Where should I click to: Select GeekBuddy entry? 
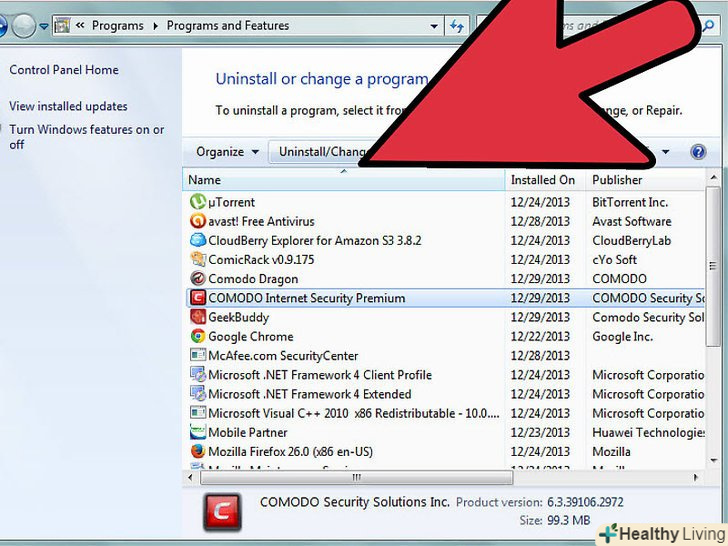coord(239,317)
